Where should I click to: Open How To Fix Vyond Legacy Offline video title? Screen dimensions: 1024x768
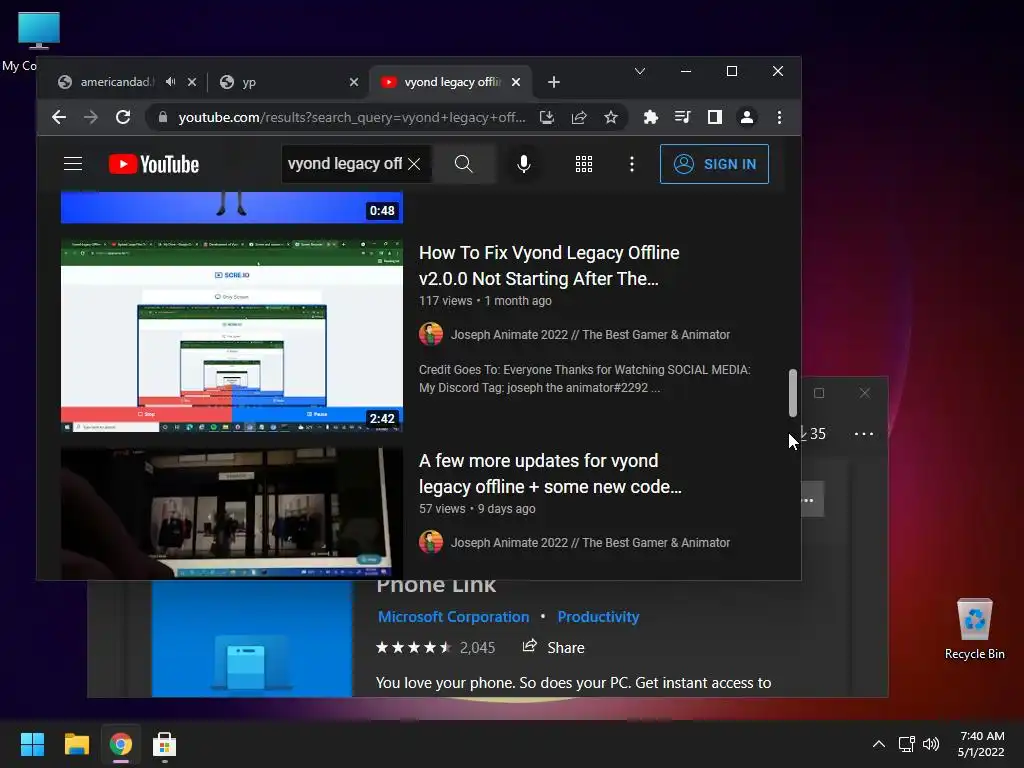549,266
